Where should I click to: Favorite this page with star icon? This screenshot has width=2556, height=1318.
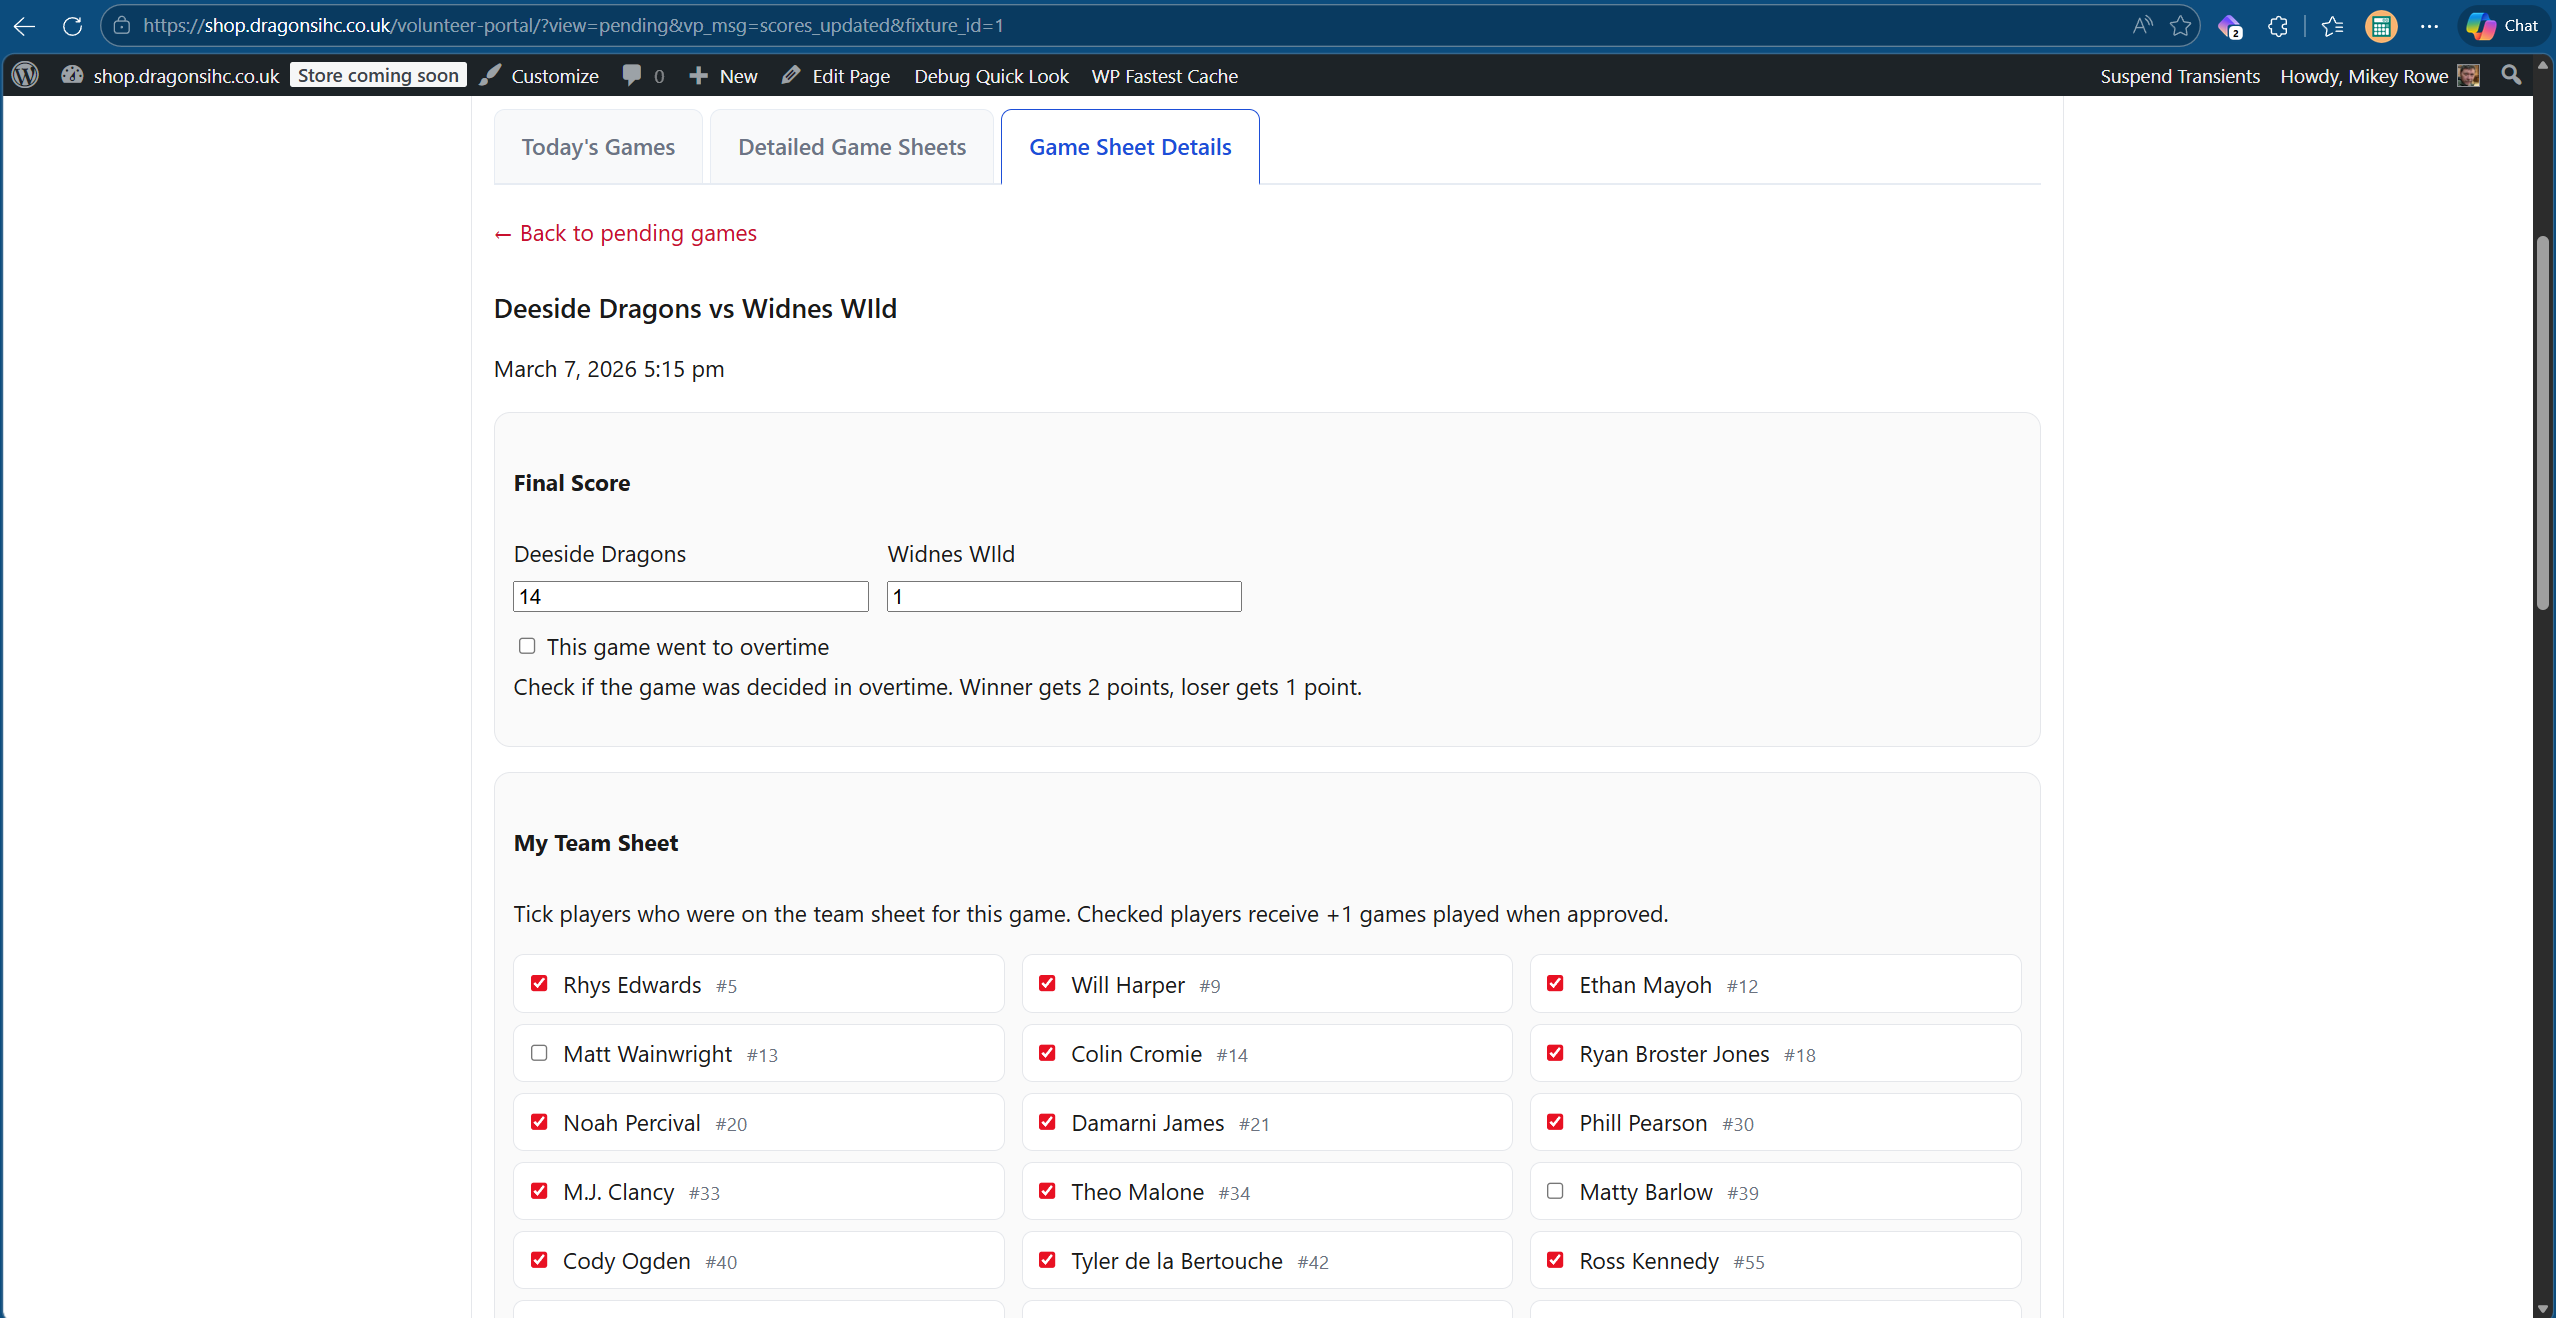coord(2180,26)
